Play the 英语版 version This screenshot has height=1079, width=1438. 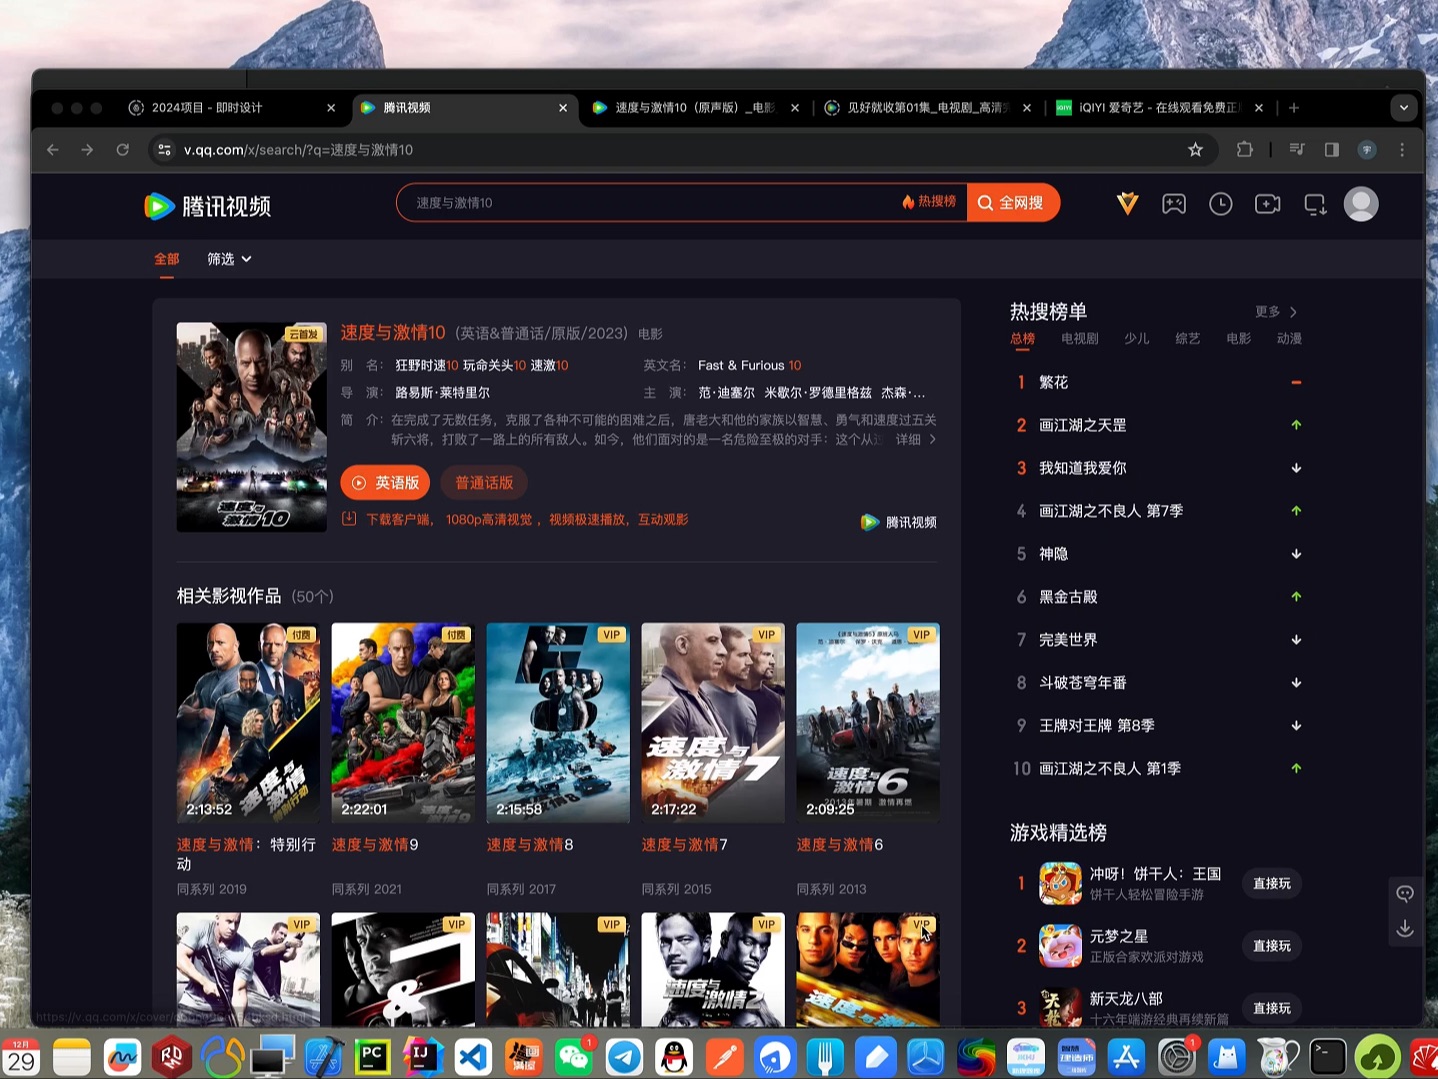point(385,483)
